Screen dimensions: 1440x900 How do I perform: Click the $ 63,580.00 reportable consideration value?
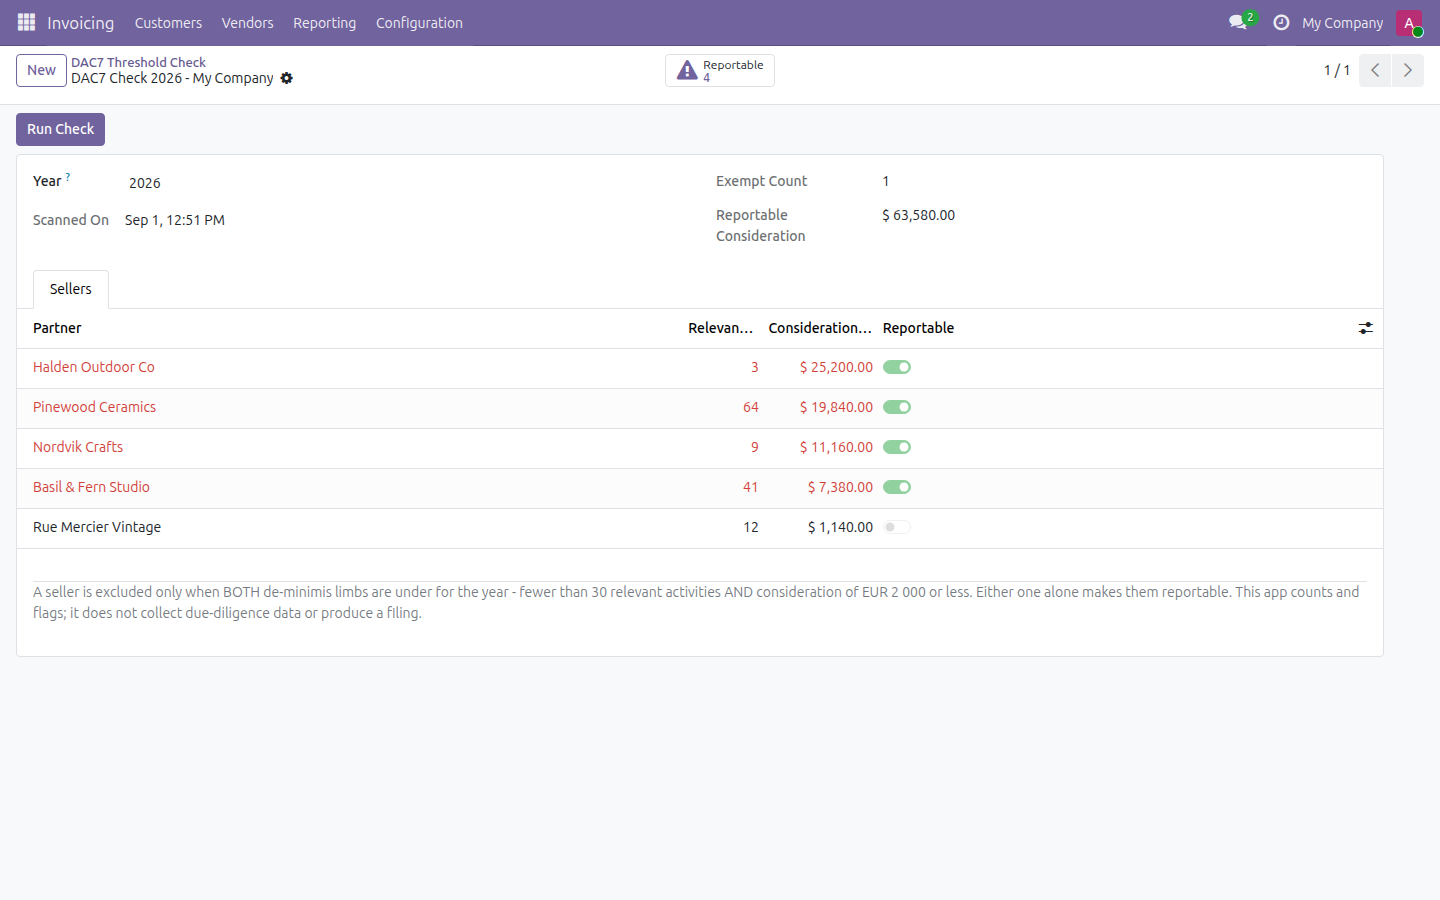click(x=918, y=215)
